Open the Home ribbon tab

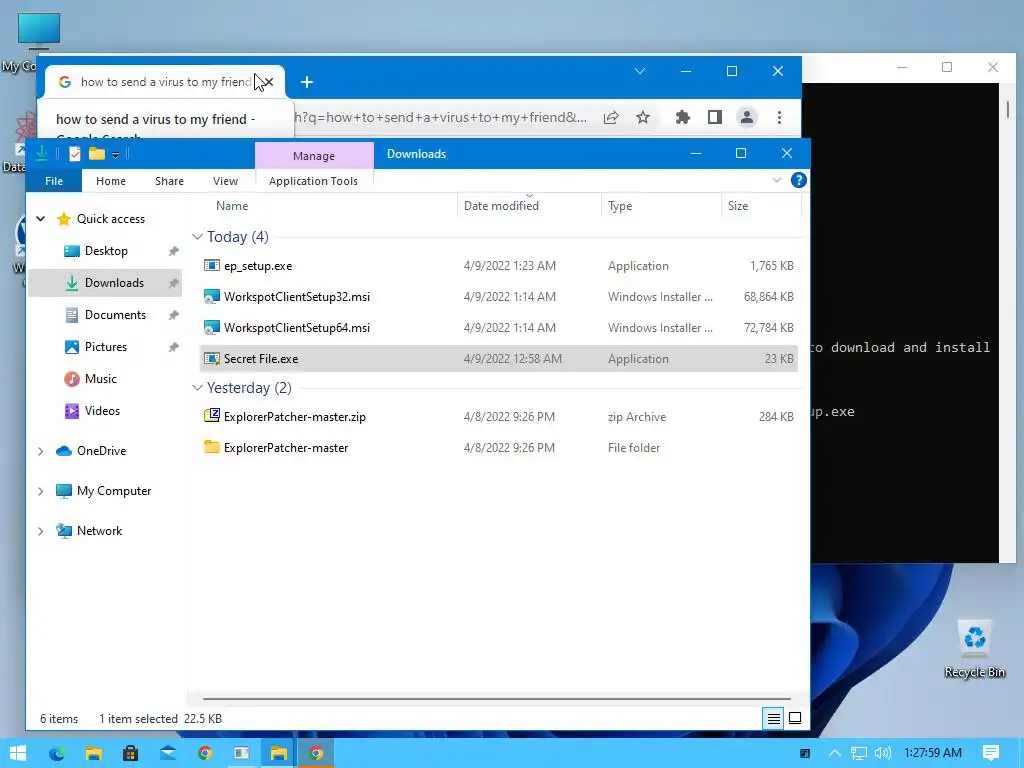coord(110,181)
